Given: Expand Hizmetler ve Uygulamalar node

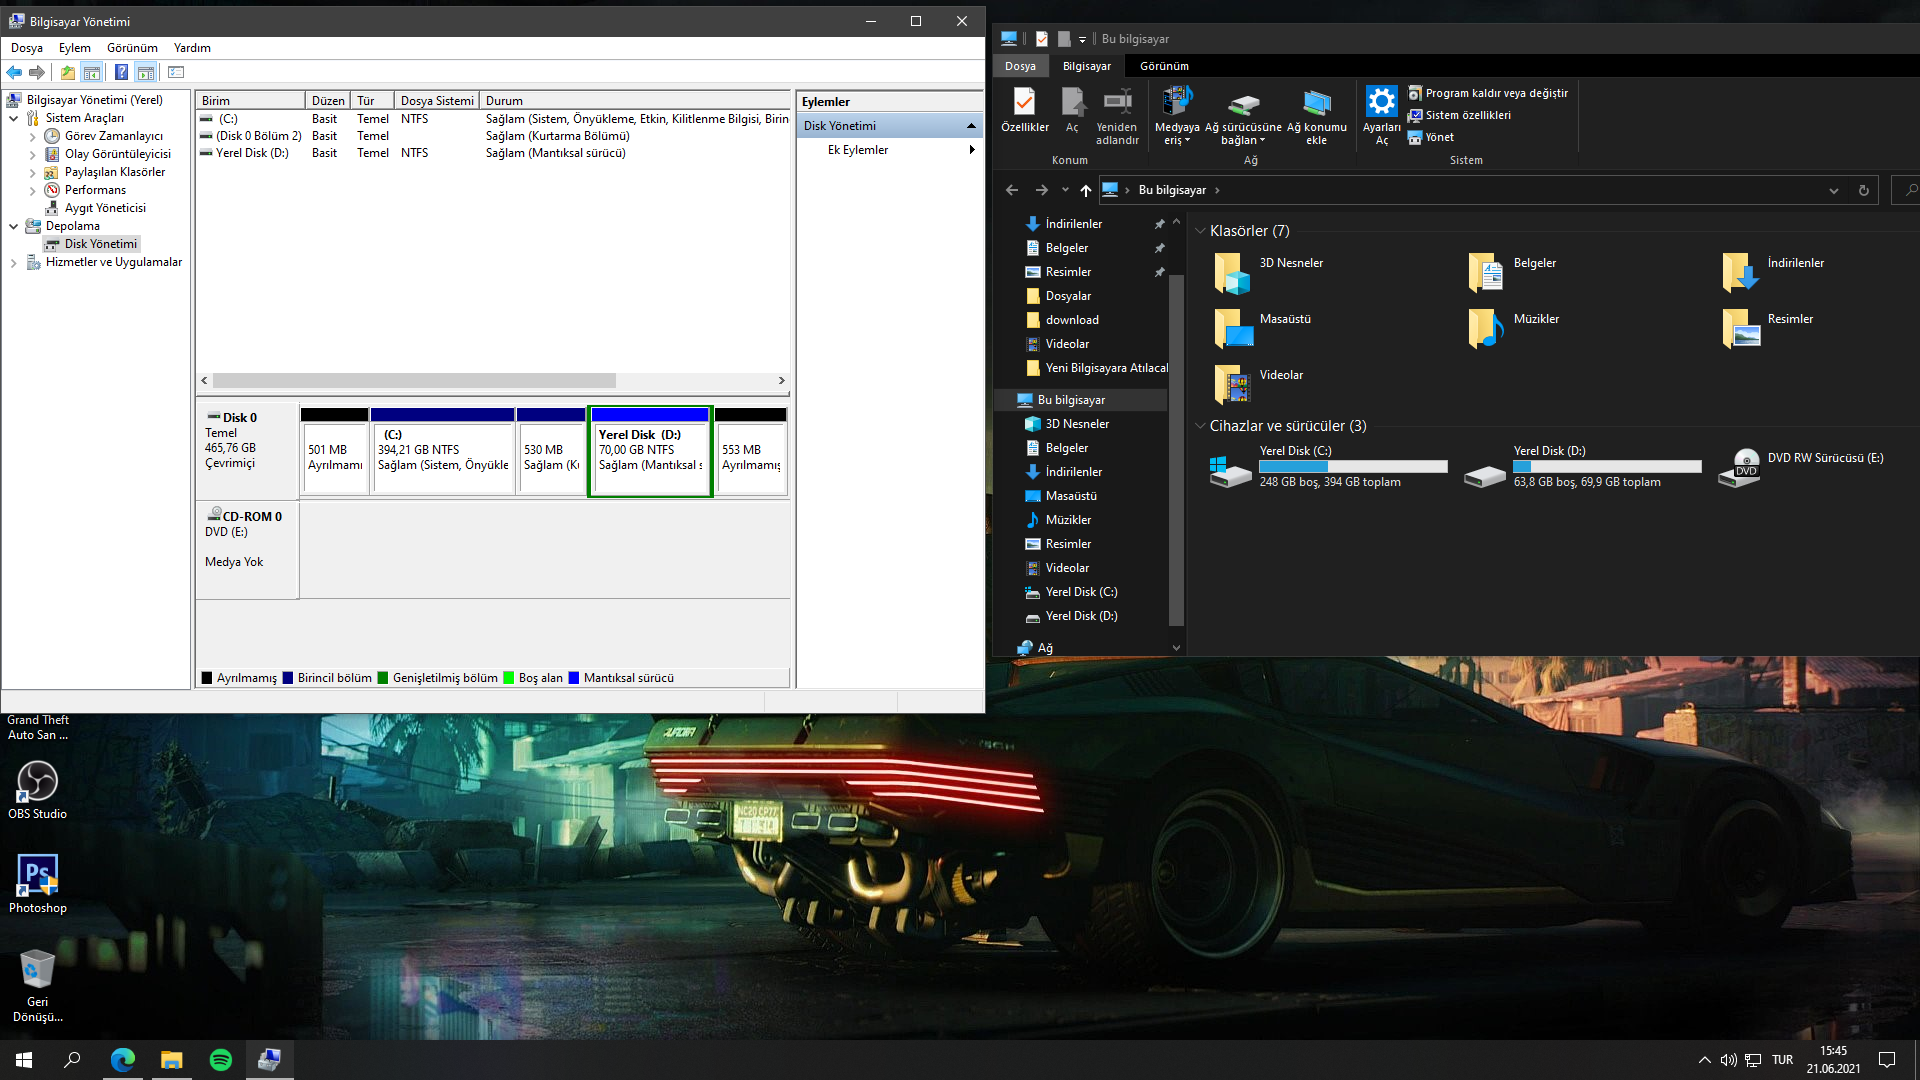Looking at the screenshot, I should tap(14, 262).
